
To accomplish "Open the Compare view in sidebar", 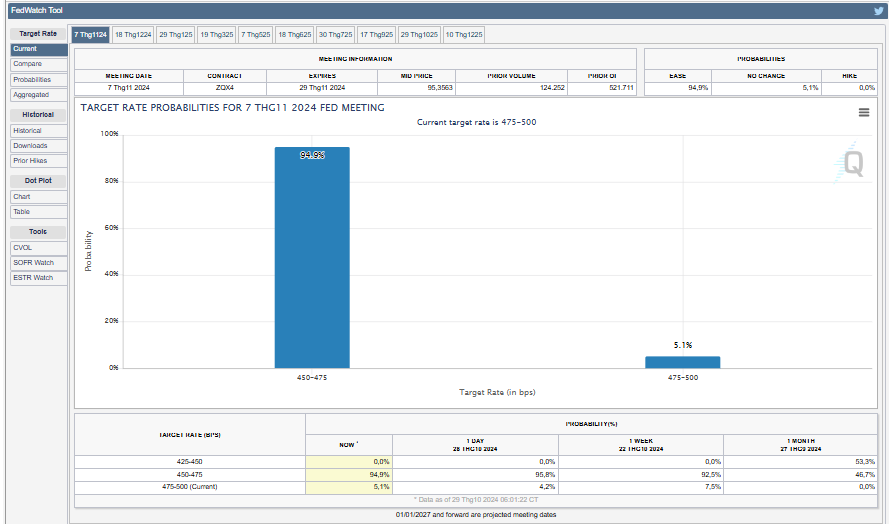I will pos(38,64).
